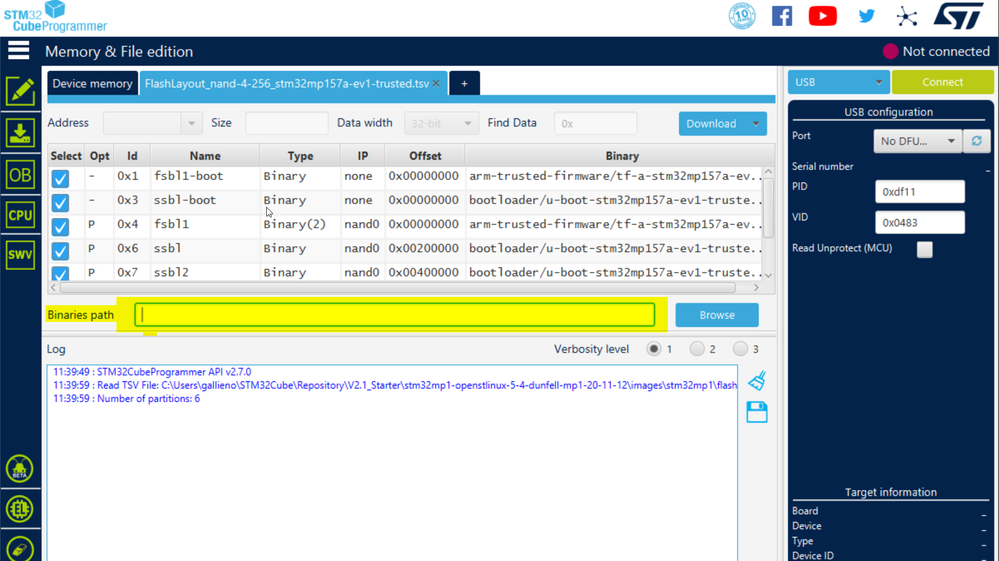Open the SWV viewer panel
The image size is (999, 561).
point(20,255)
